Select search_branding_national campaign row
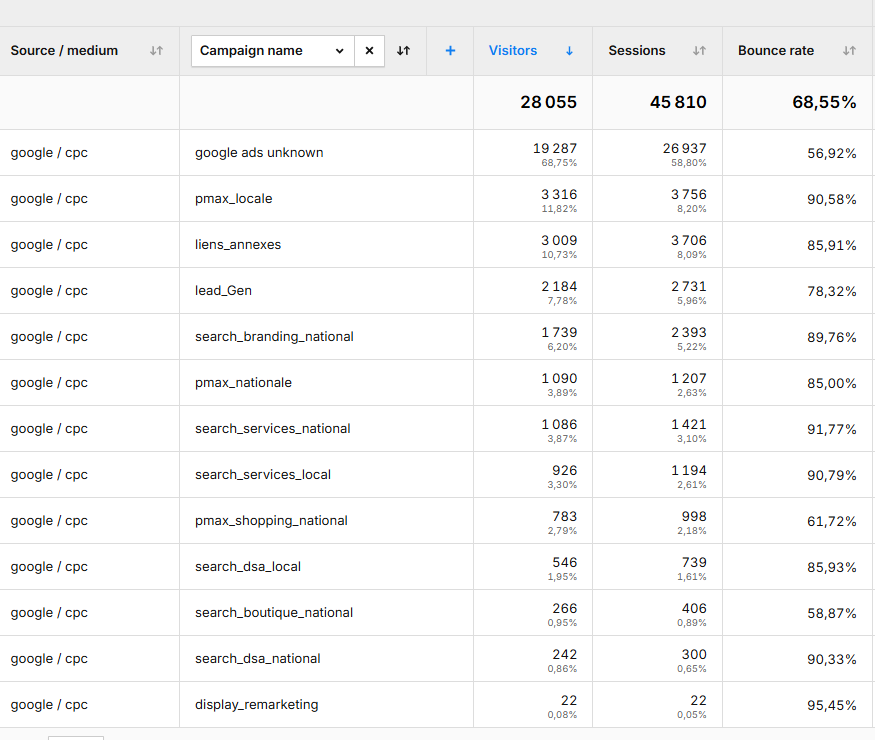Viewport: 875px width, 740px height. 274,337
